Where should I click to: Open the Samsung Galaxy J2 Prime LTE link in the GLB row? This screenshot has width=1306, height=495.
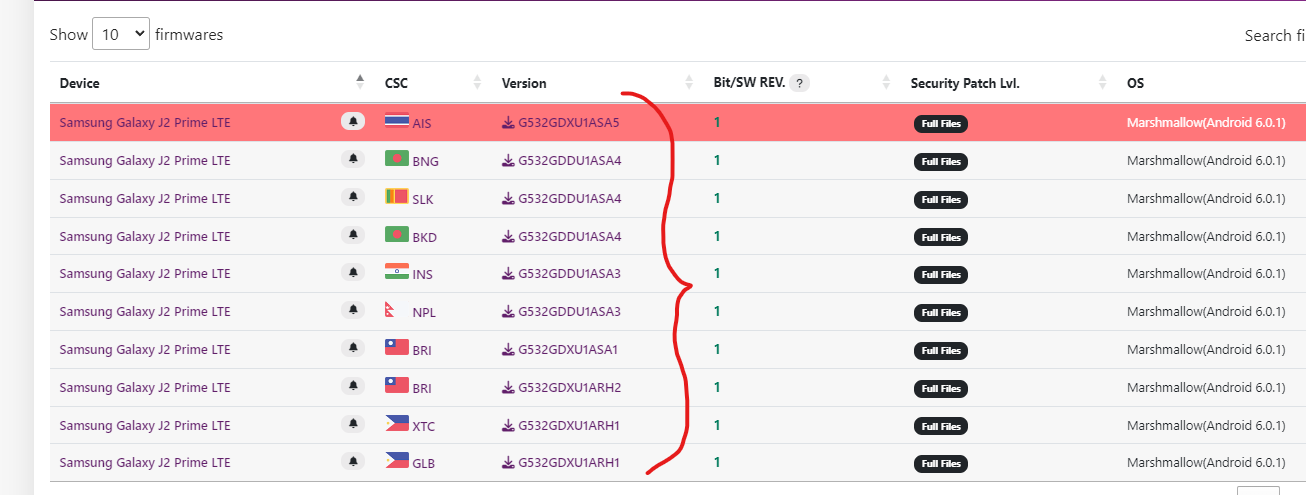(145, 462)
